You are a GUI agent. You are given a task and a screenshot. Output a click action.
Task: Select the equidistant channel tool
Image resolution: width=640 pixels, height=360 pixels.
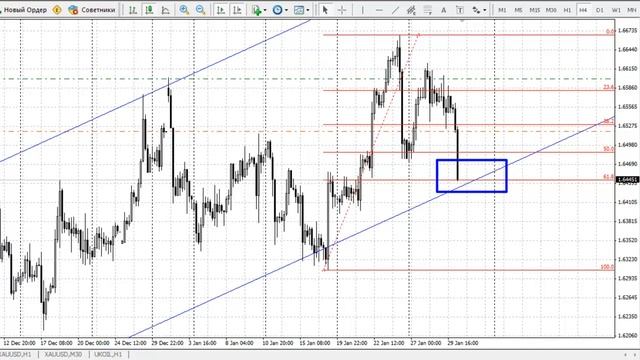coord(411,10)
